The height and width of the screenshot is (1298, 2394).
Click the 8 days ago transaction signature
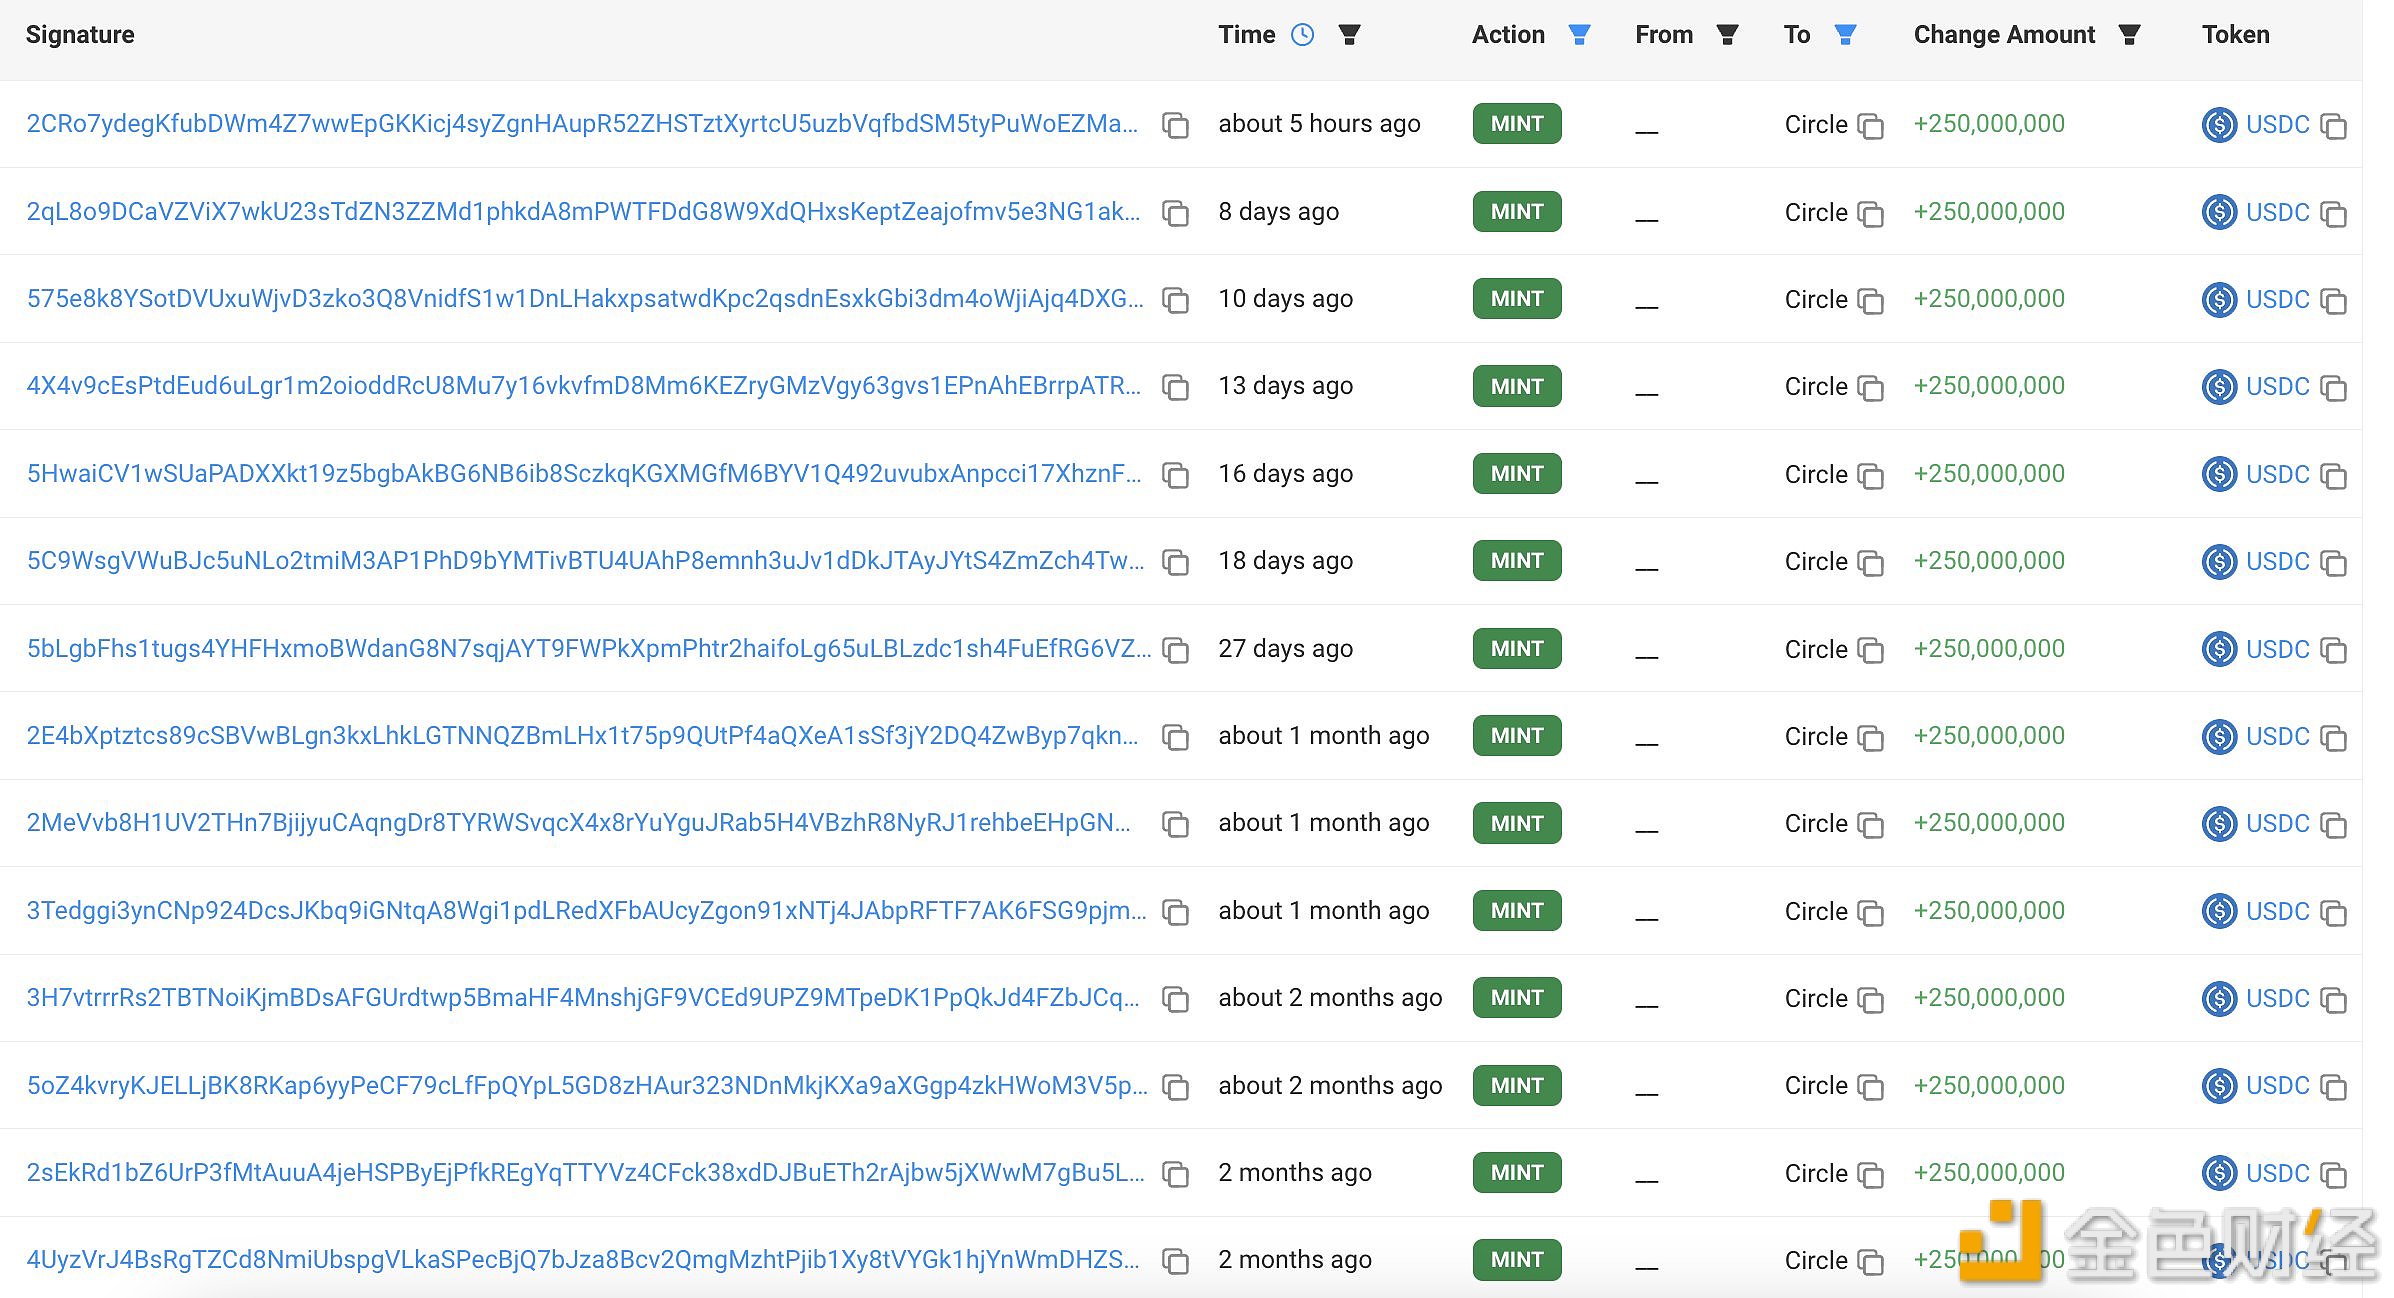tap(590, 209)
